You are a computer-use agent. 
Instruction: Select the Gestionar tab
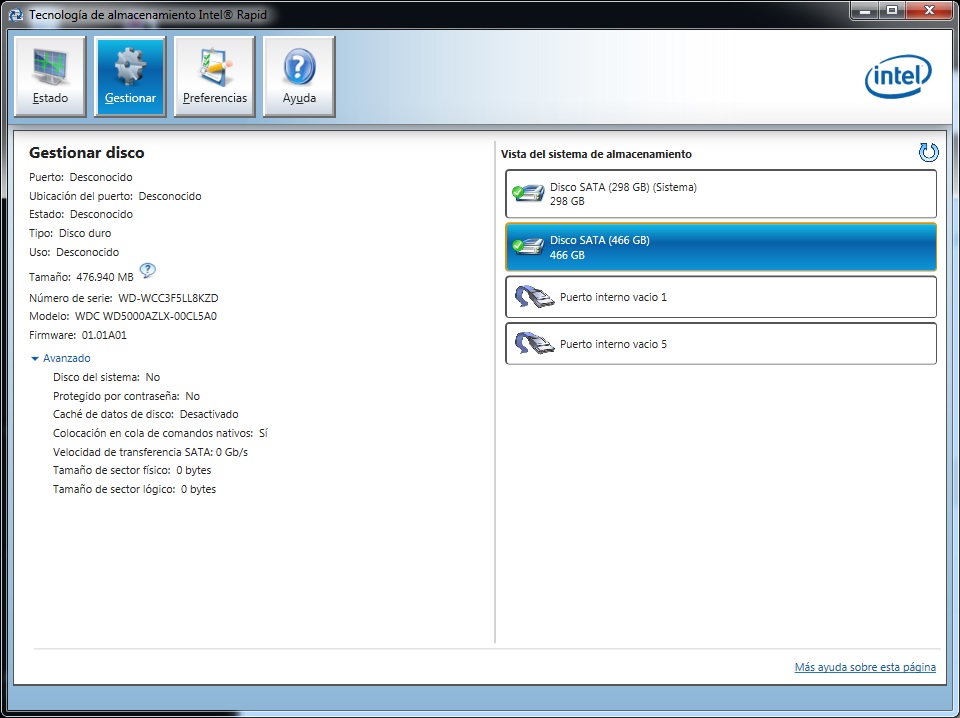[130, 77]
